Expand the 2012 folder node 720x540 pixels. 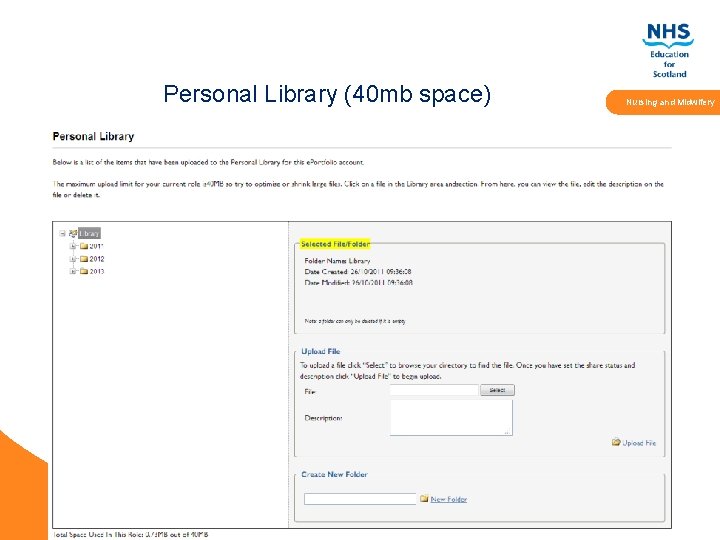73,259
